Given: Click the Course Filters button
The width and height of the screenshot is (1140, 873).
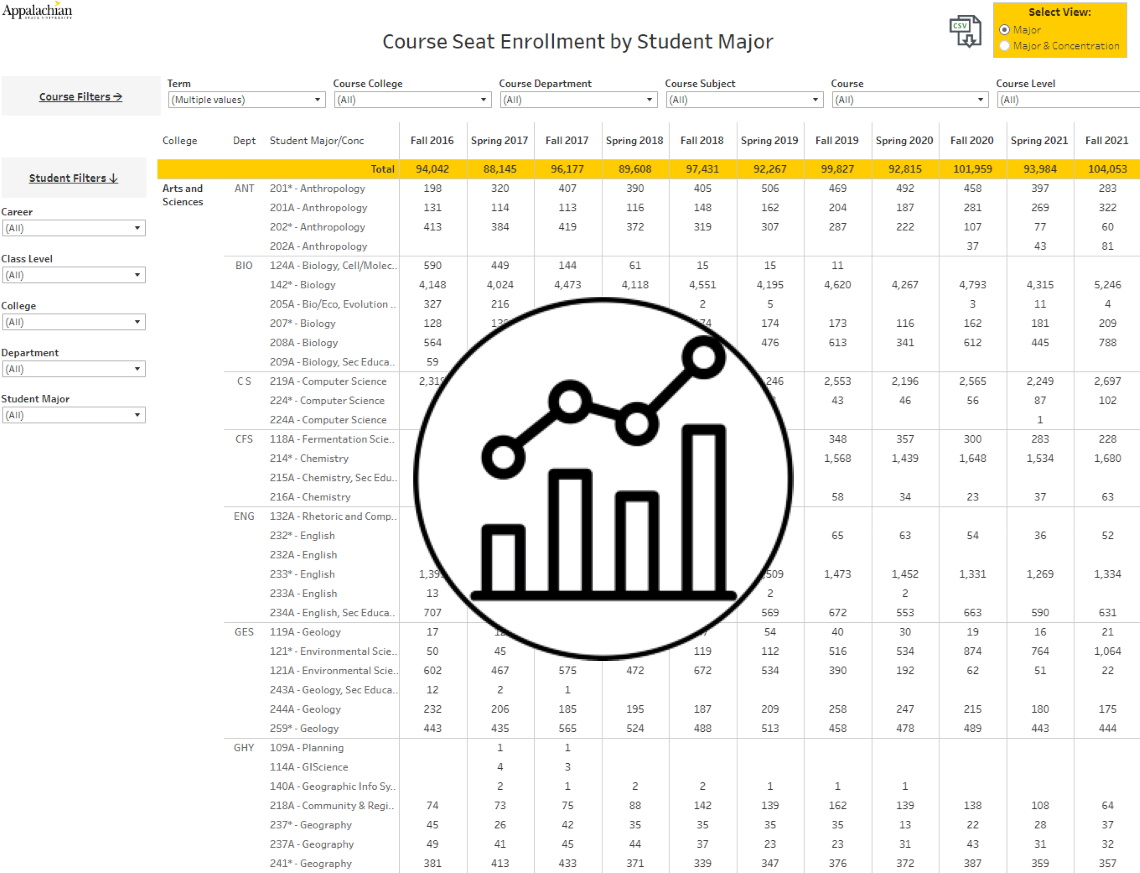Looking at the screenshot, I should [81, 97].
